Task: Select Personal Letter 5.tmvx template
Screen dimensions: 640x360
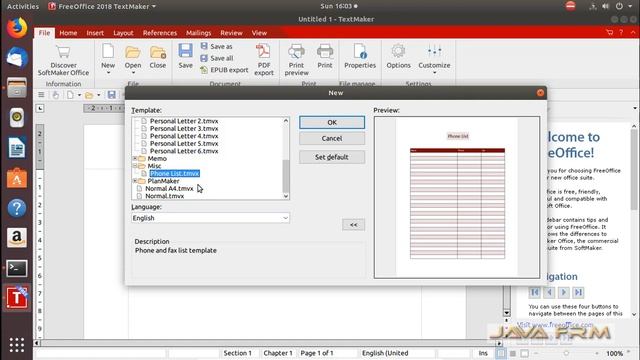Action: coord(184,144)
